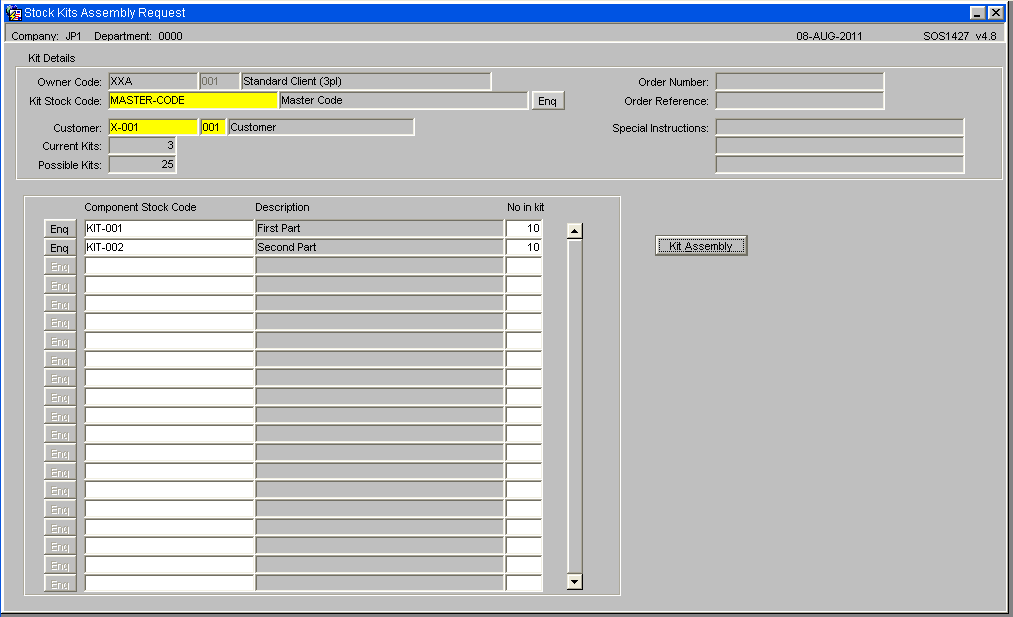Click the Kit Stock Code MASTER-CODE field
The image size is (1013, 617).
tap(193, 100)
